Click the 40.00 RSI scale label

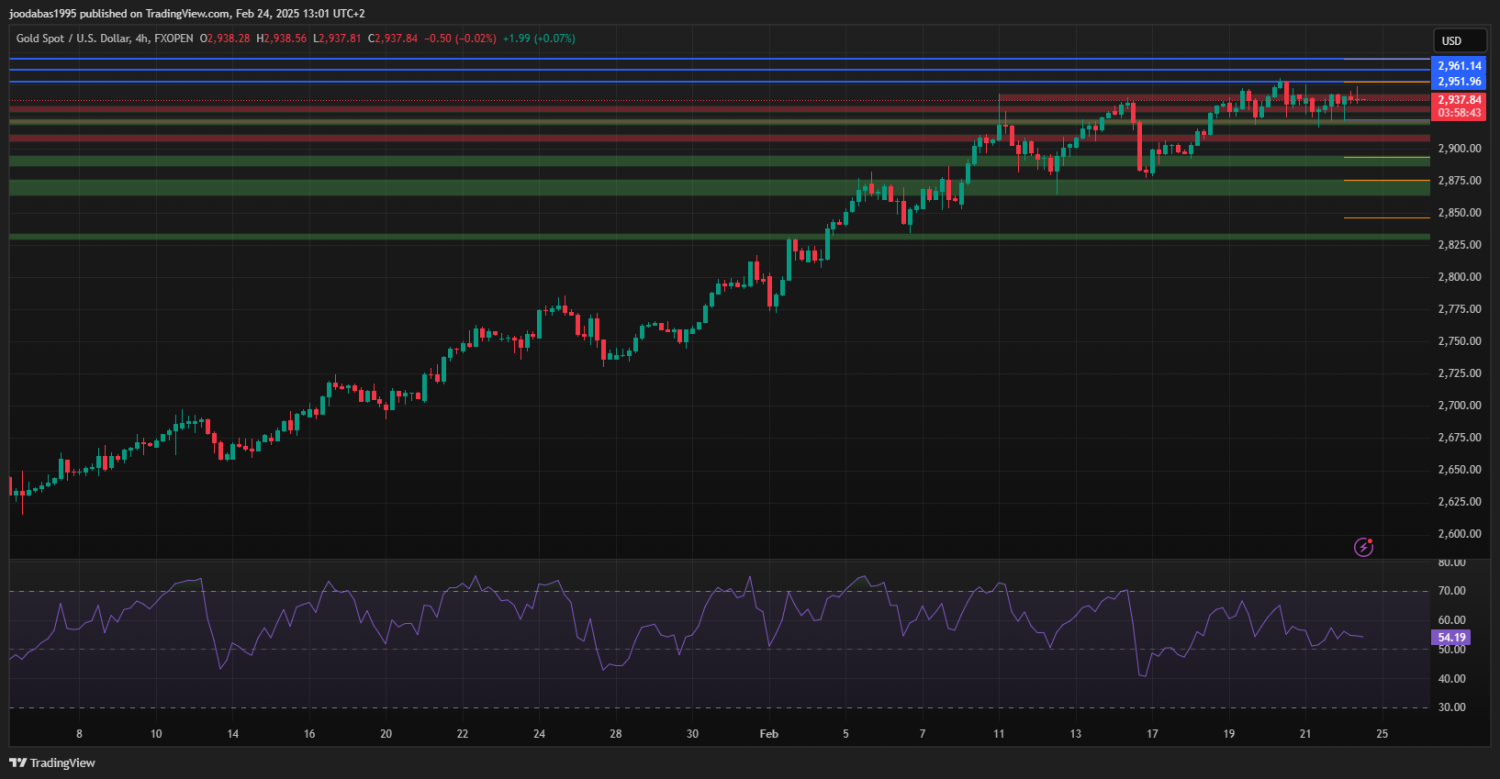(x=1452, y=679)
